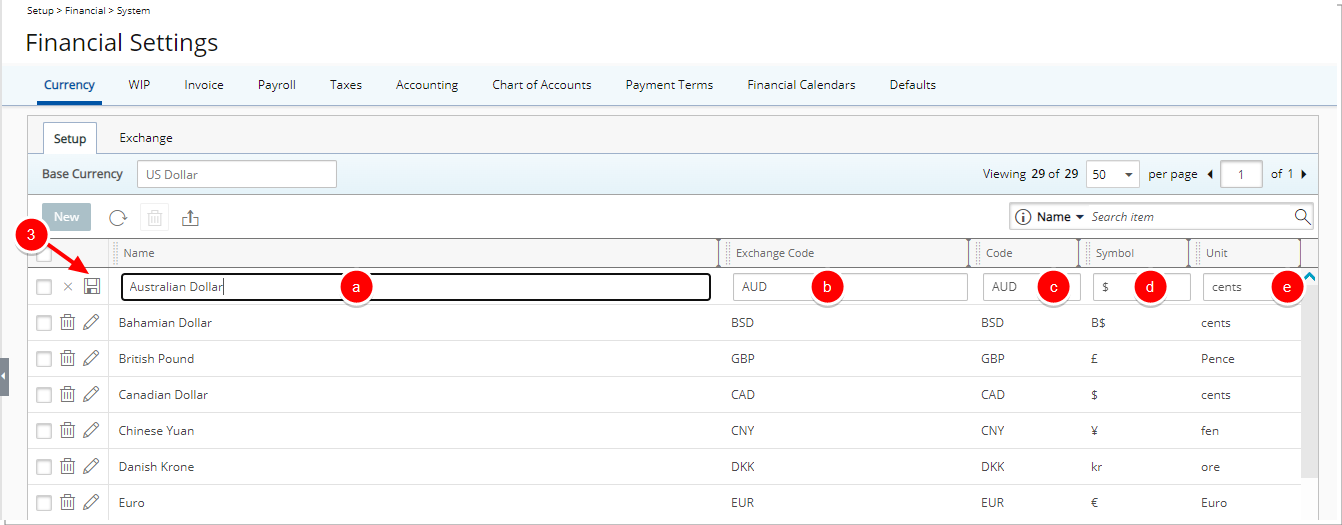Open the Accounting tab
The height and width of the screenshot is (525, 1342).
point(427,85)
